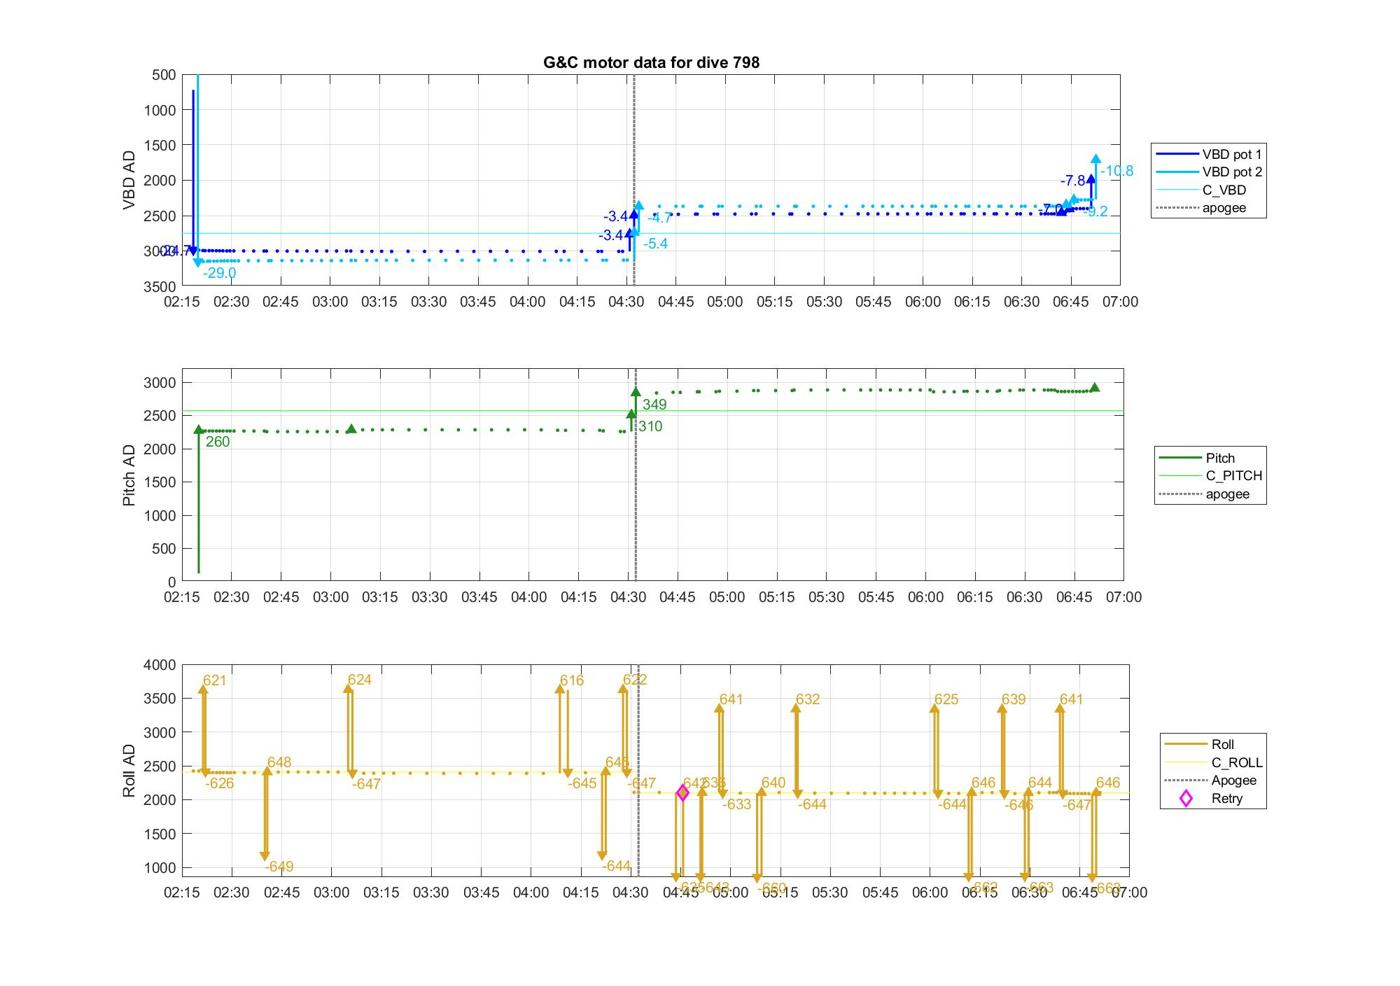Screen dimensions: 1400x986
Task: Select 'VBD pot 1' legend entry
Action: (x=1208, y=154)
